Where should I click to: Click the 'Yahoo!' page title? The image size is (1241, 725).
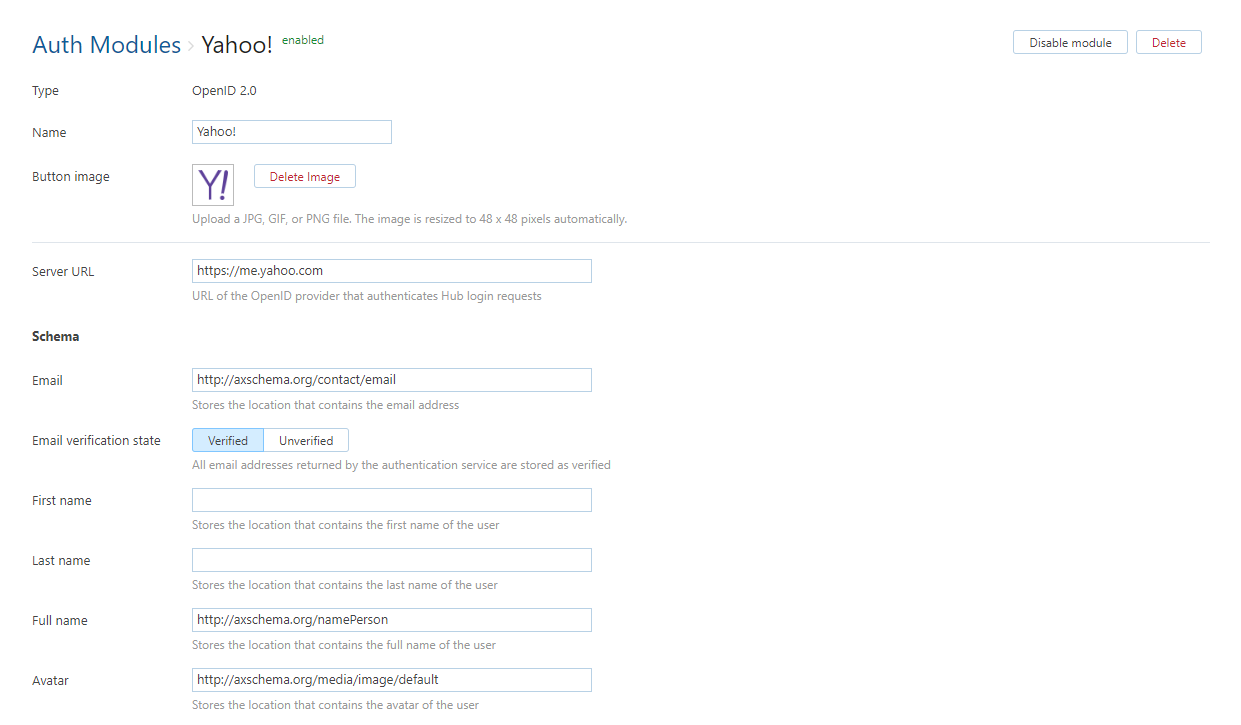237,45
